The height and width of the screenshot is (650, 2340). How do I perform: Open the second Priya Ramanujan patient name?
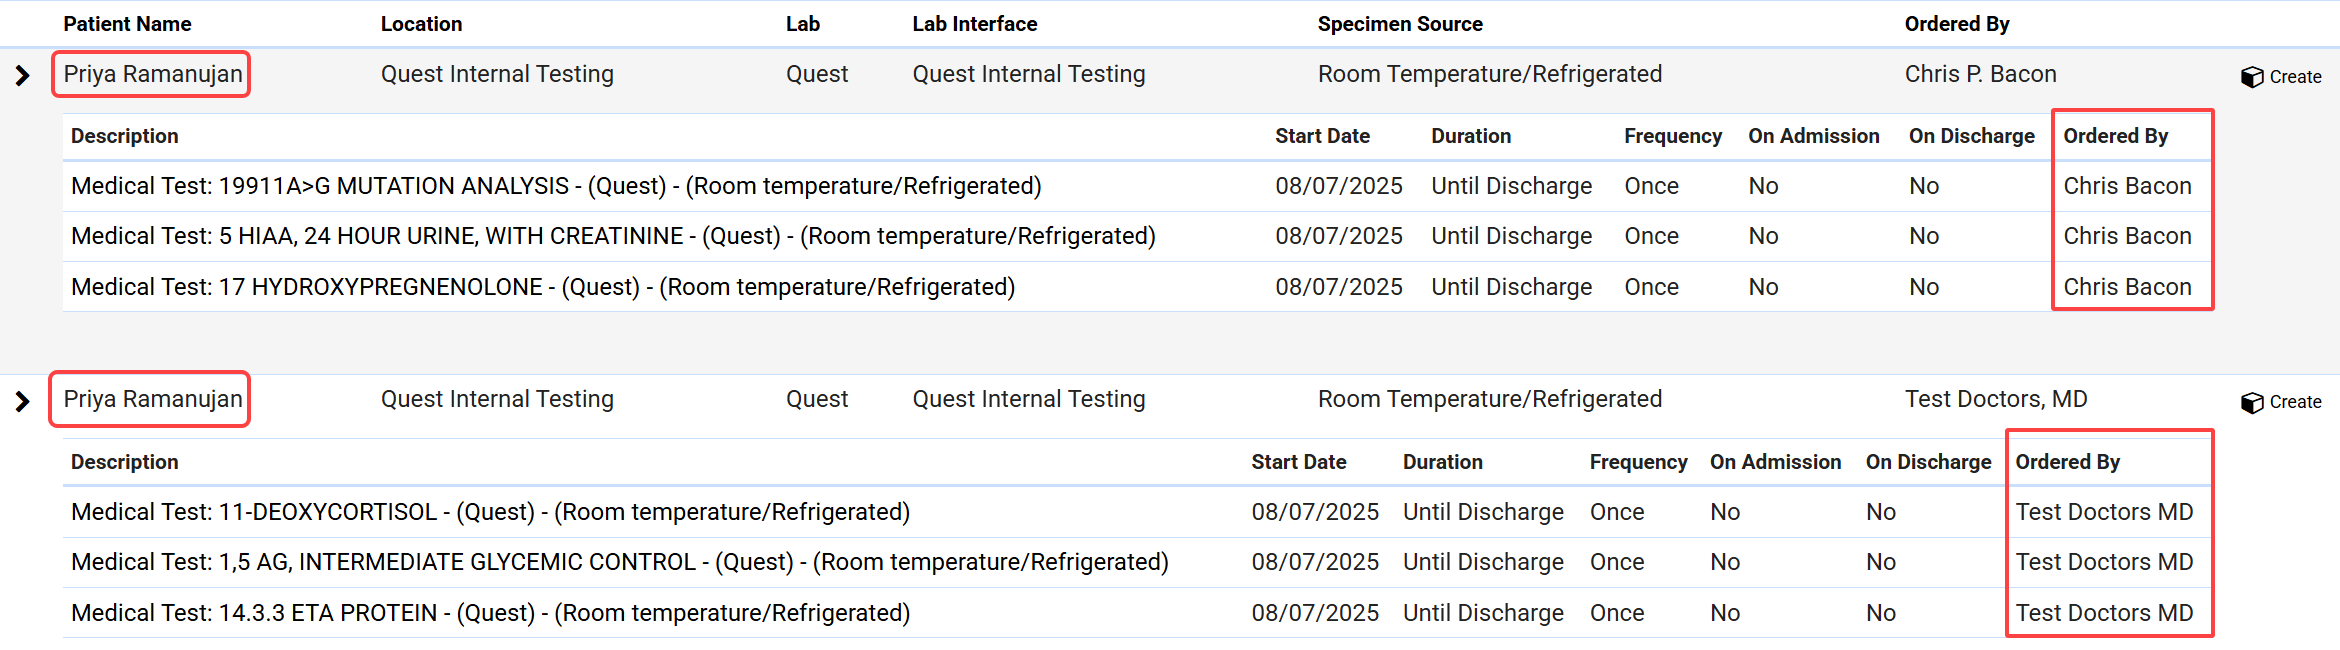tap(152, 399)
